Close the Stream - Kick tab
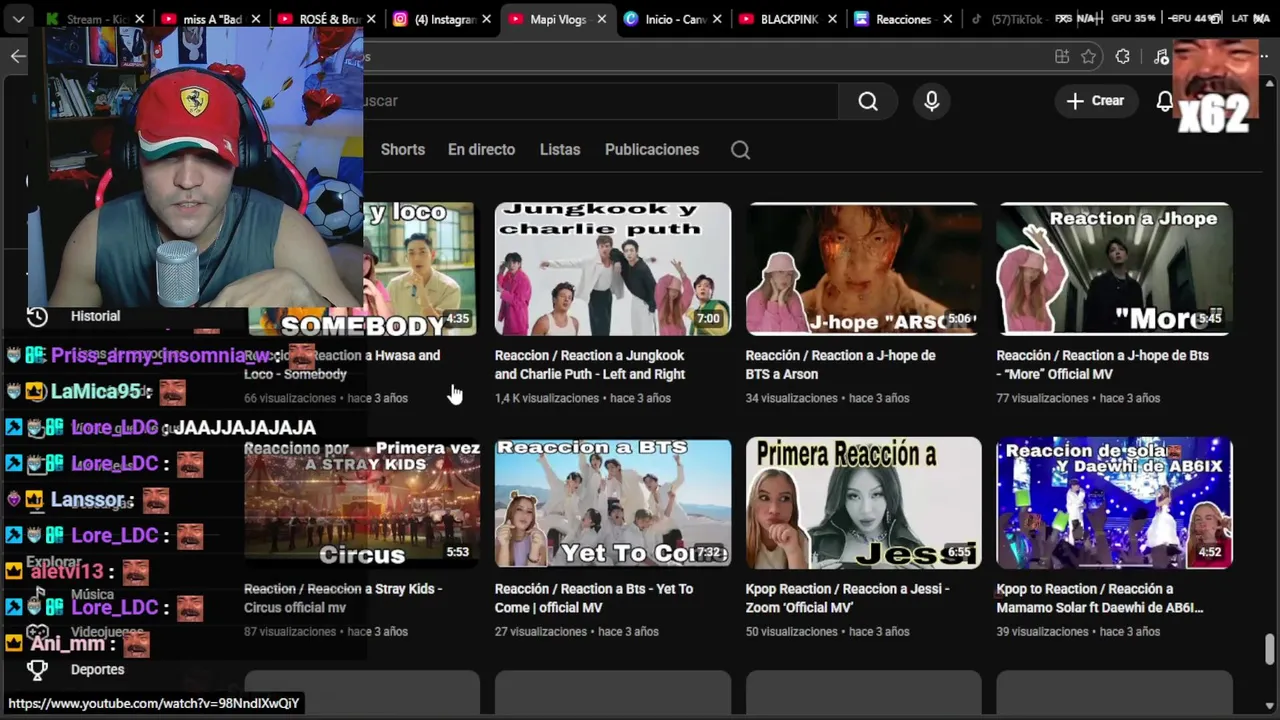1280x720 pixels. [139, 19]
